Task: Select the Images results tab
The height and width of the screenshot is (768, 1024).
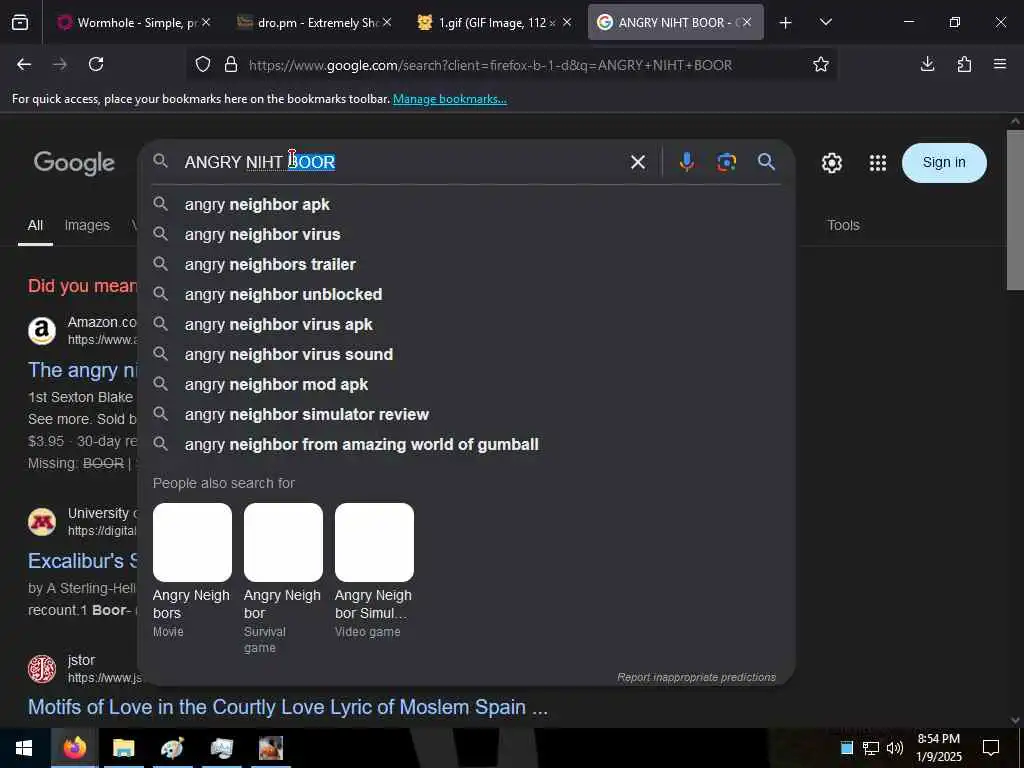Action: click(88, 225)
